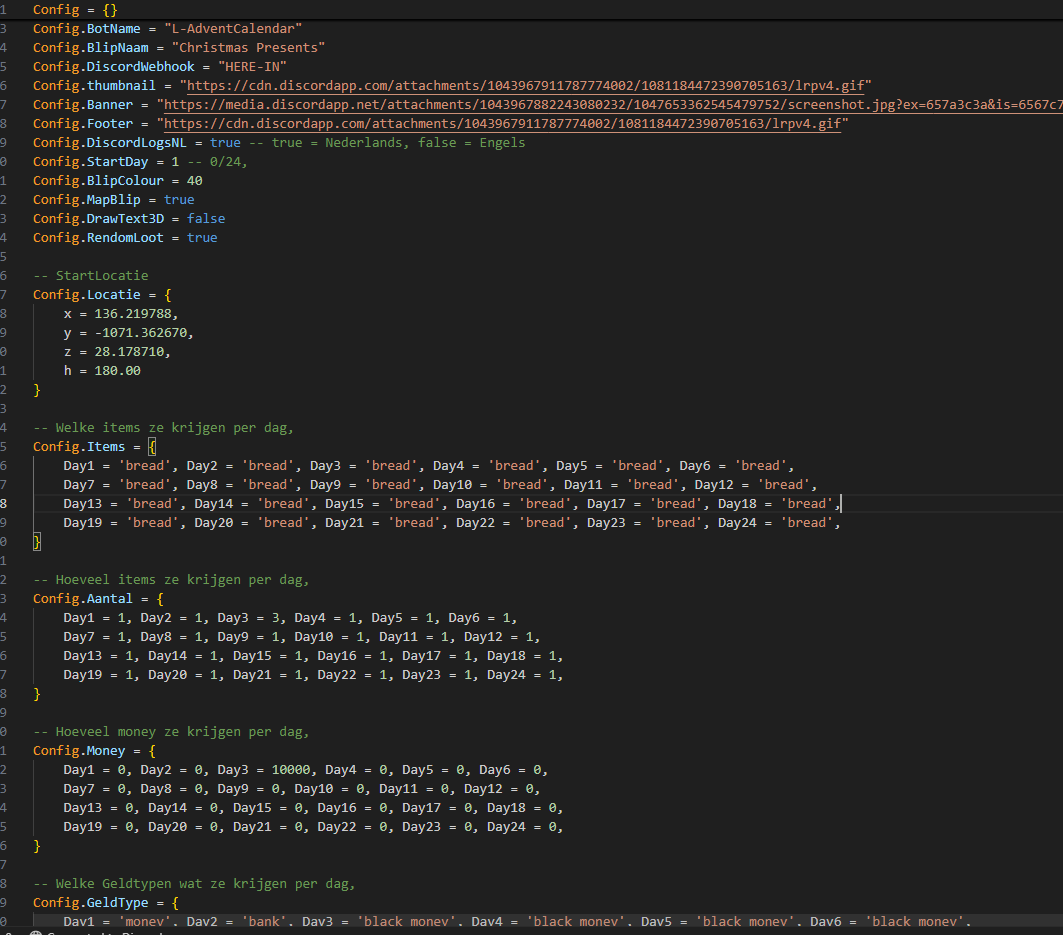Click the closing brace of Config.Money

[x=37, y=845]
